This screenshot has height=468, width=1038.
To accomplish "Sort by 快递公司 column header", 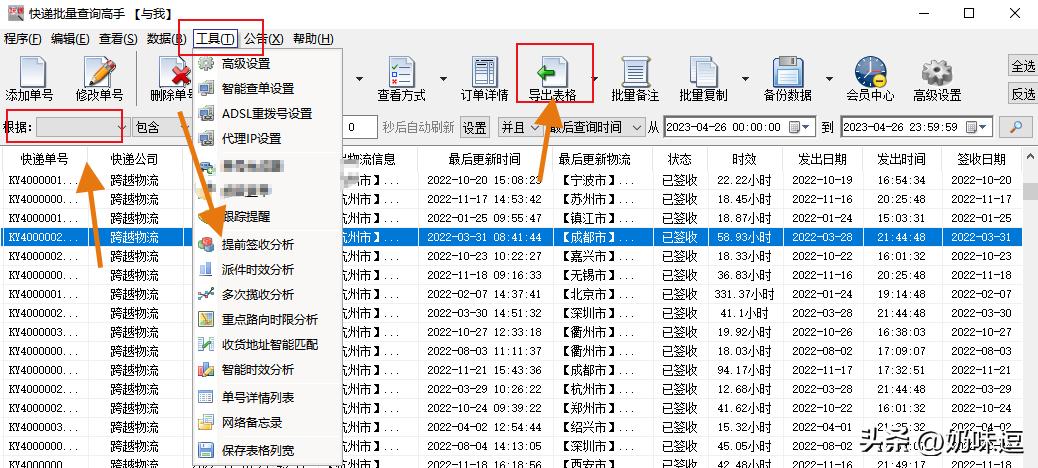I will point(135,159).
